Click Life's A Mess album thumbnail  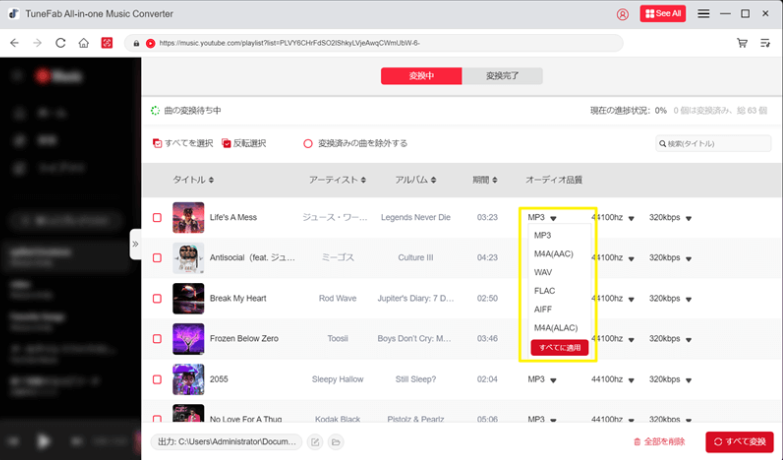click(x=188, y=218)
